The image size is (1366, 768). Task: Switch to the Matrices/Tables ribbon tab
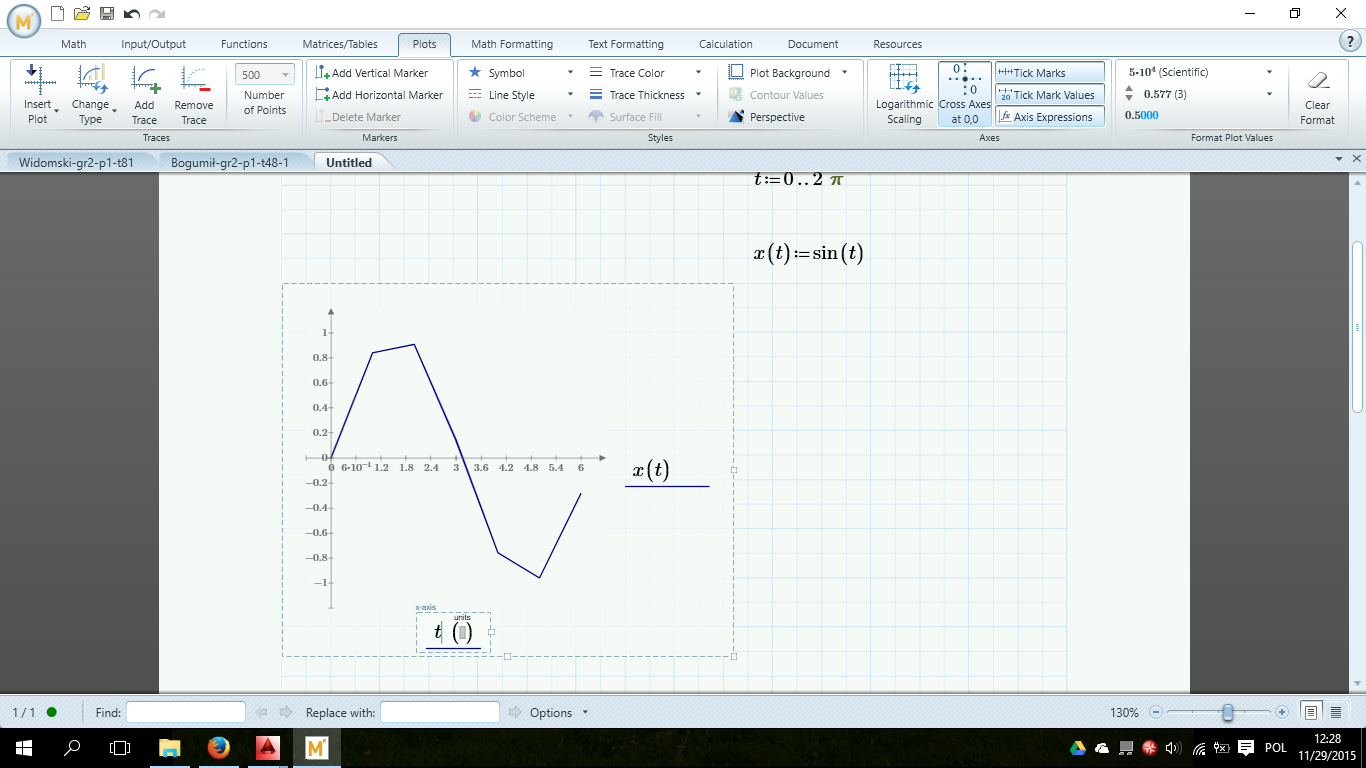tap(340, 44)
